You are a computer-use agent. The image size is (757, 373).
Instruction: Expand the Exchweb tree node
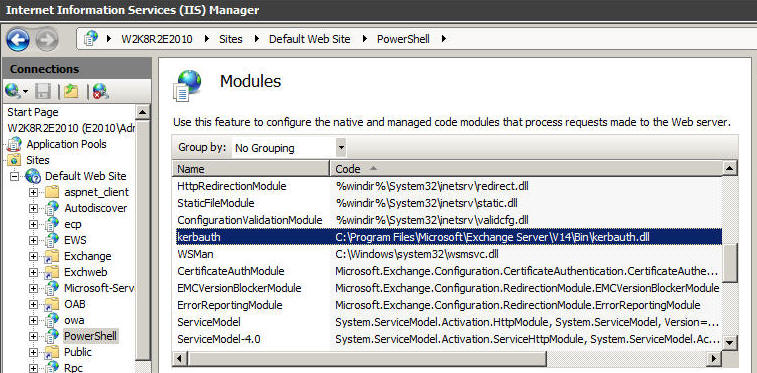[33, 272]
